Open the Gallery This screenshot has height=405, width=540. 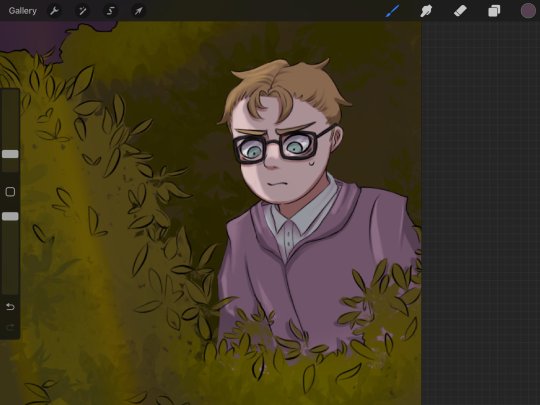23,11
